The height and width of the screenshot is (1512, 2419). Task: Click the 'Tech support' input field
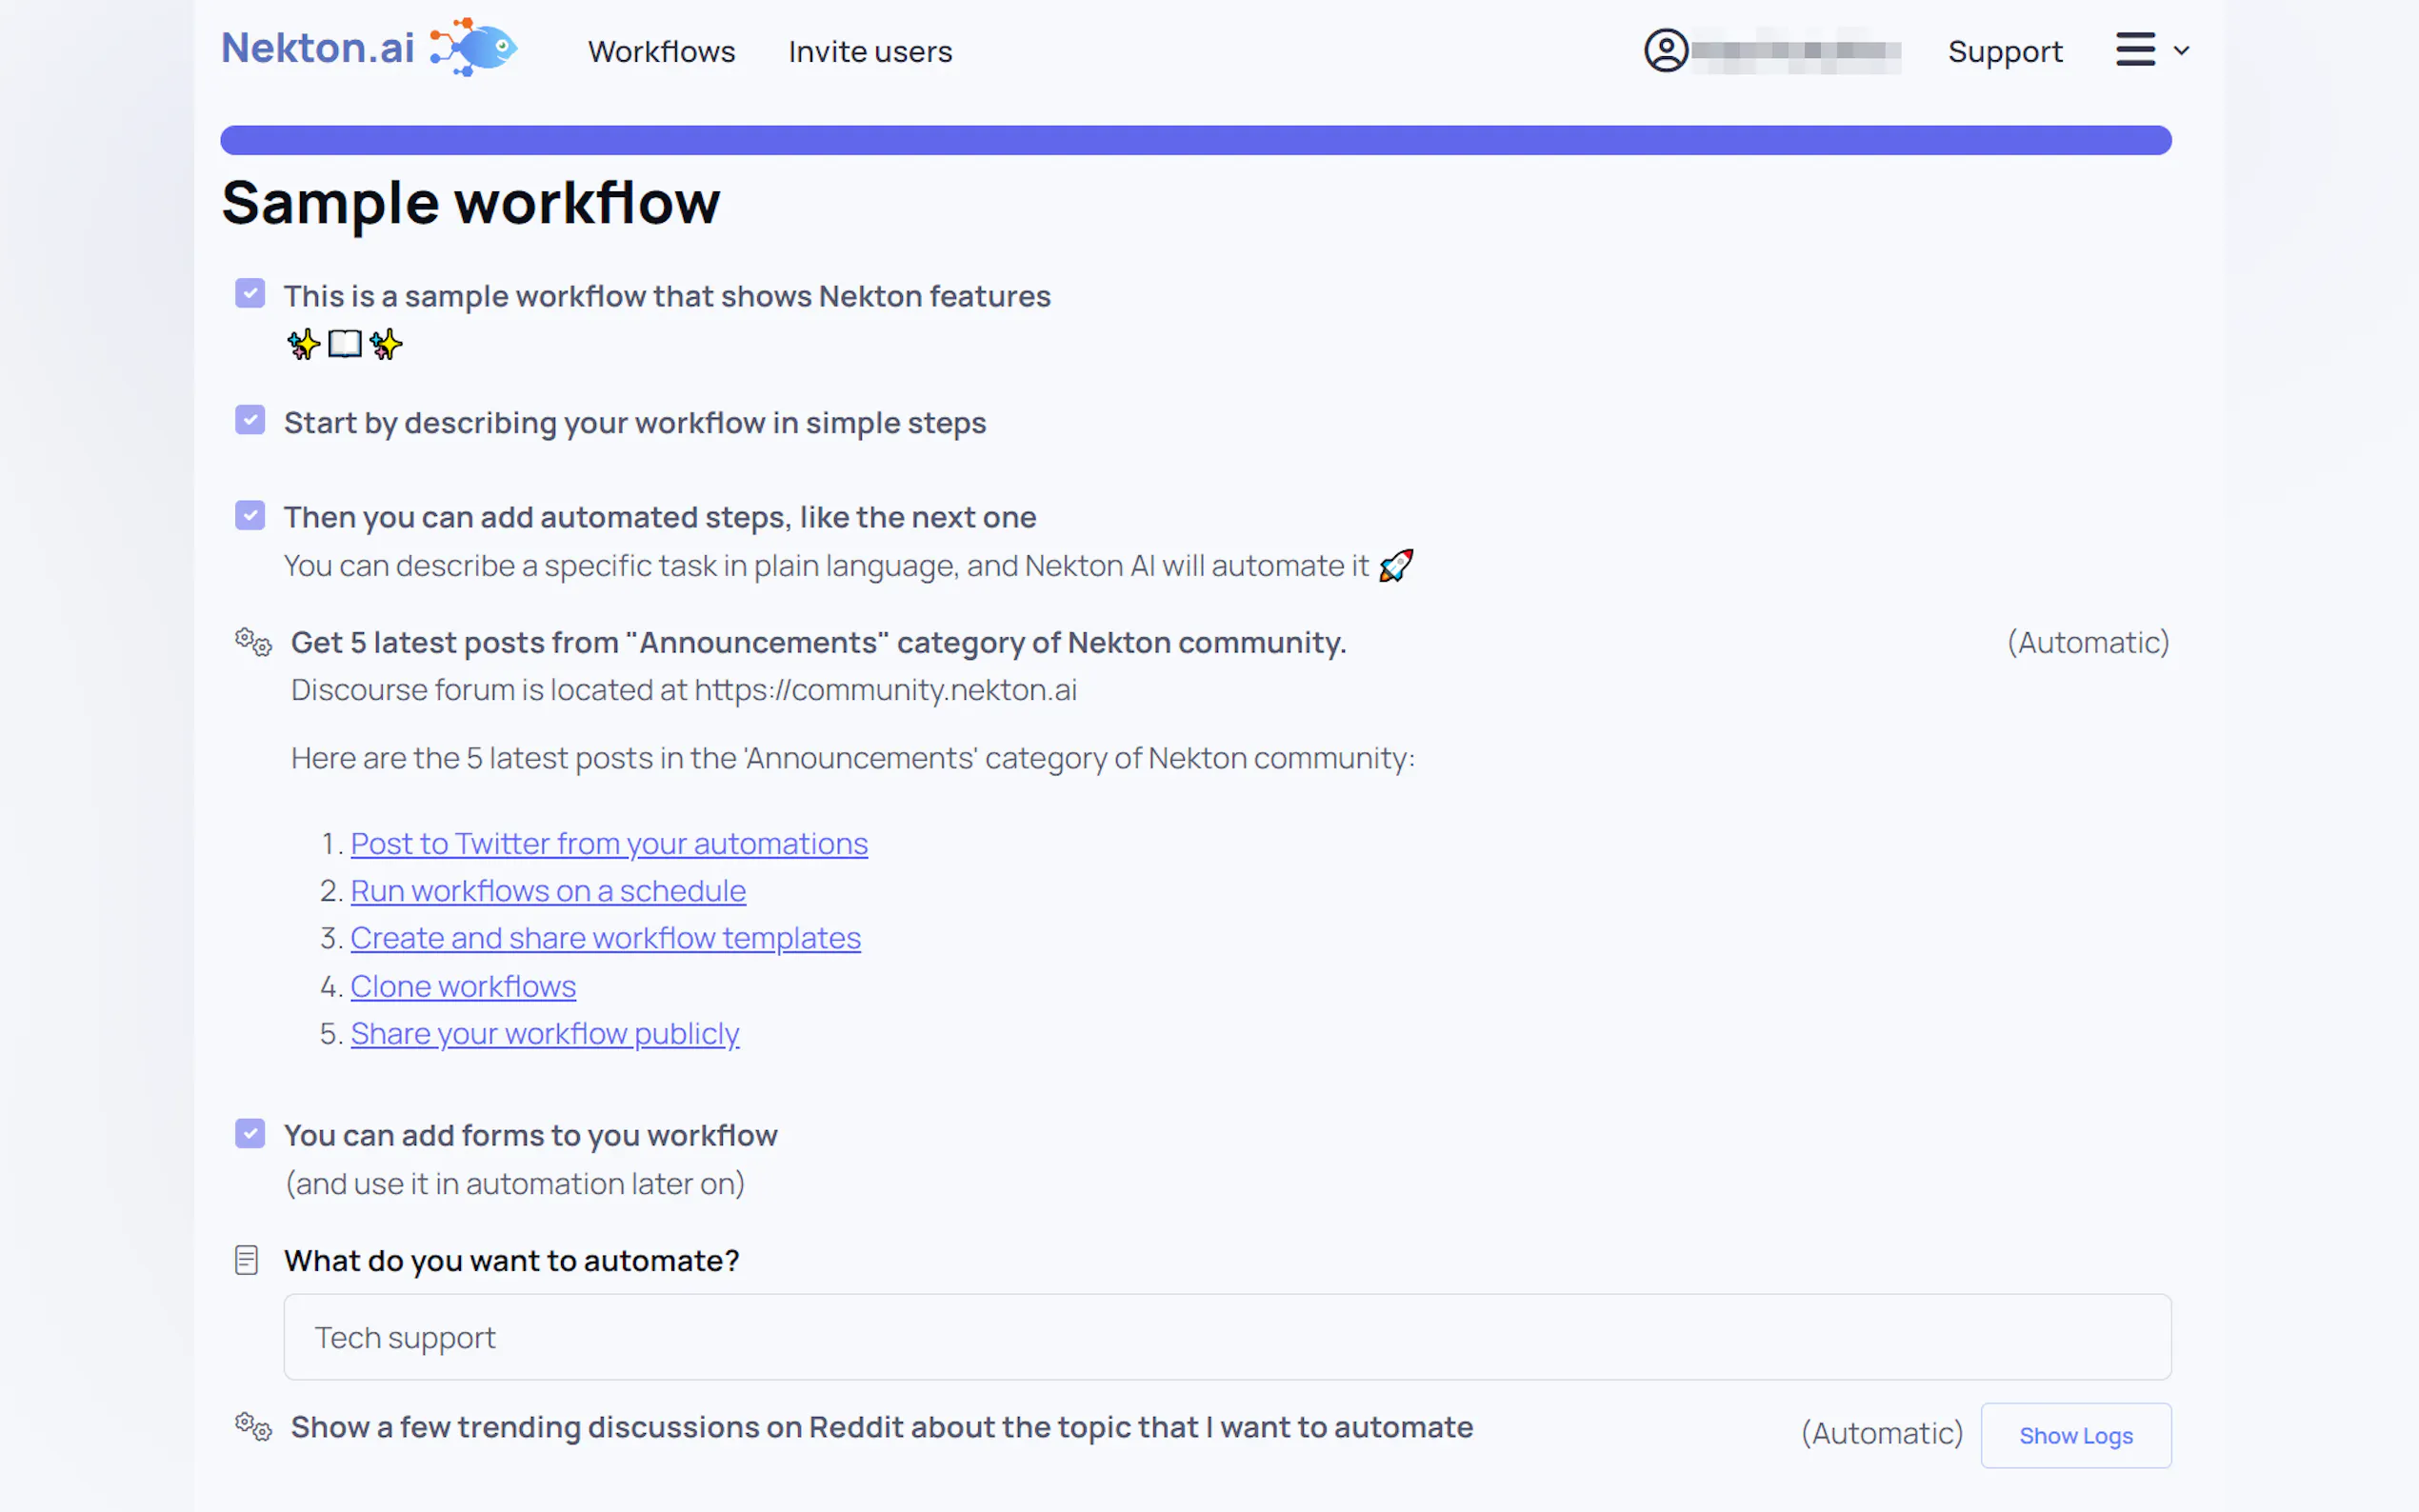pyautogui.click(x=1226, y=1337)
